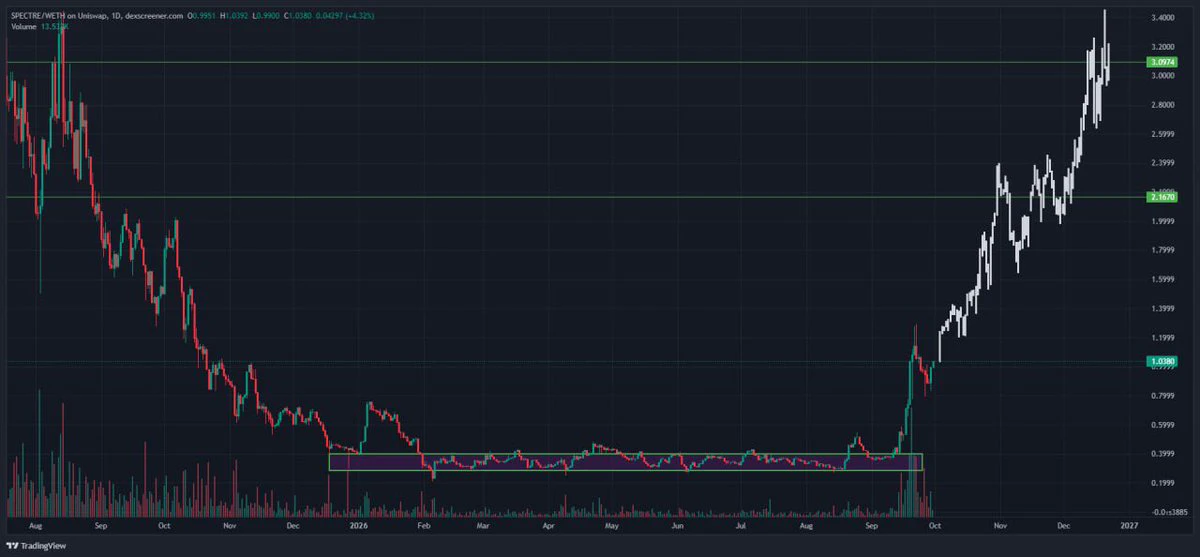Select the purple consolidation rectangle drawing
The height and width of the screenshot is (557, 1200).
[625, 462]
